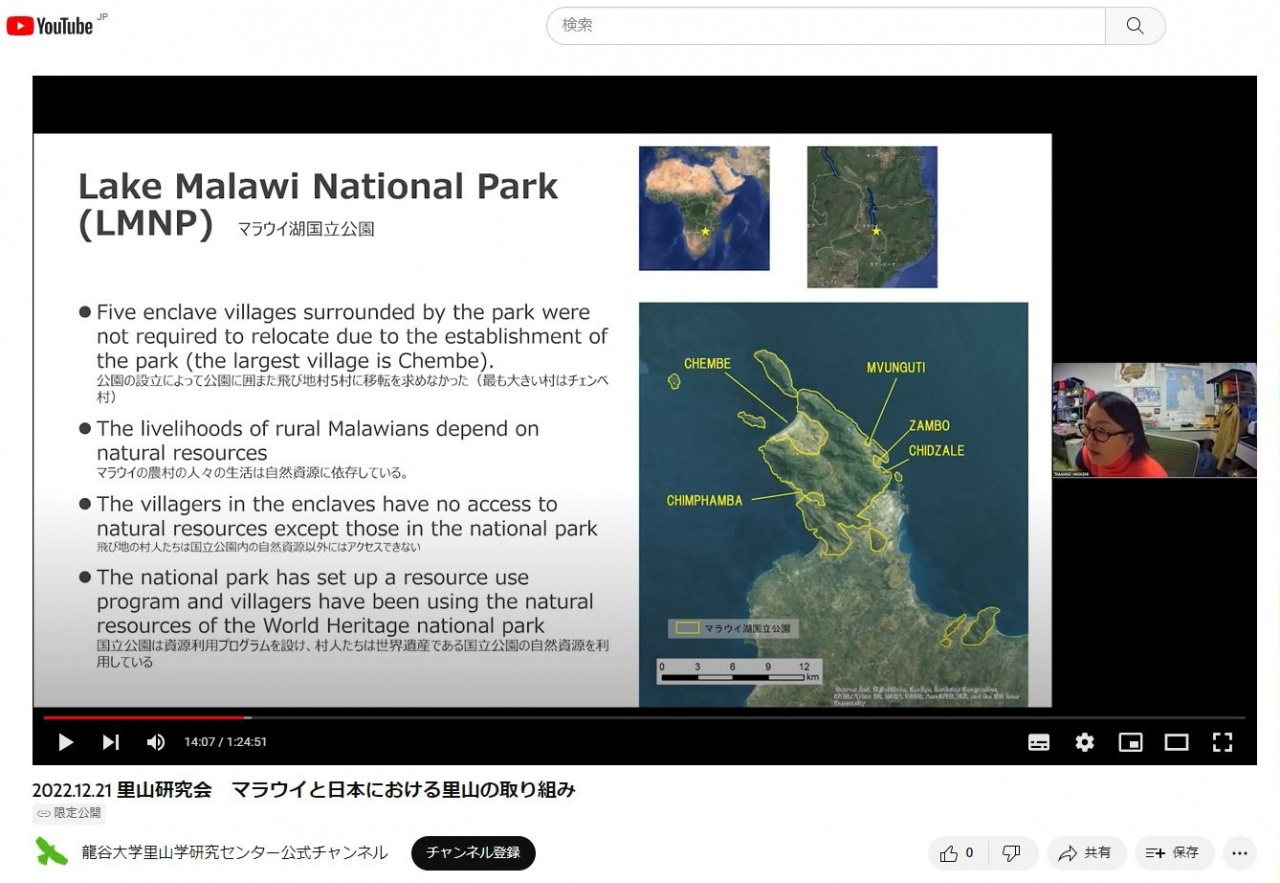Click the magnifying glass search button
The height and width of the screenshot is (883, 1280).
1135,26
